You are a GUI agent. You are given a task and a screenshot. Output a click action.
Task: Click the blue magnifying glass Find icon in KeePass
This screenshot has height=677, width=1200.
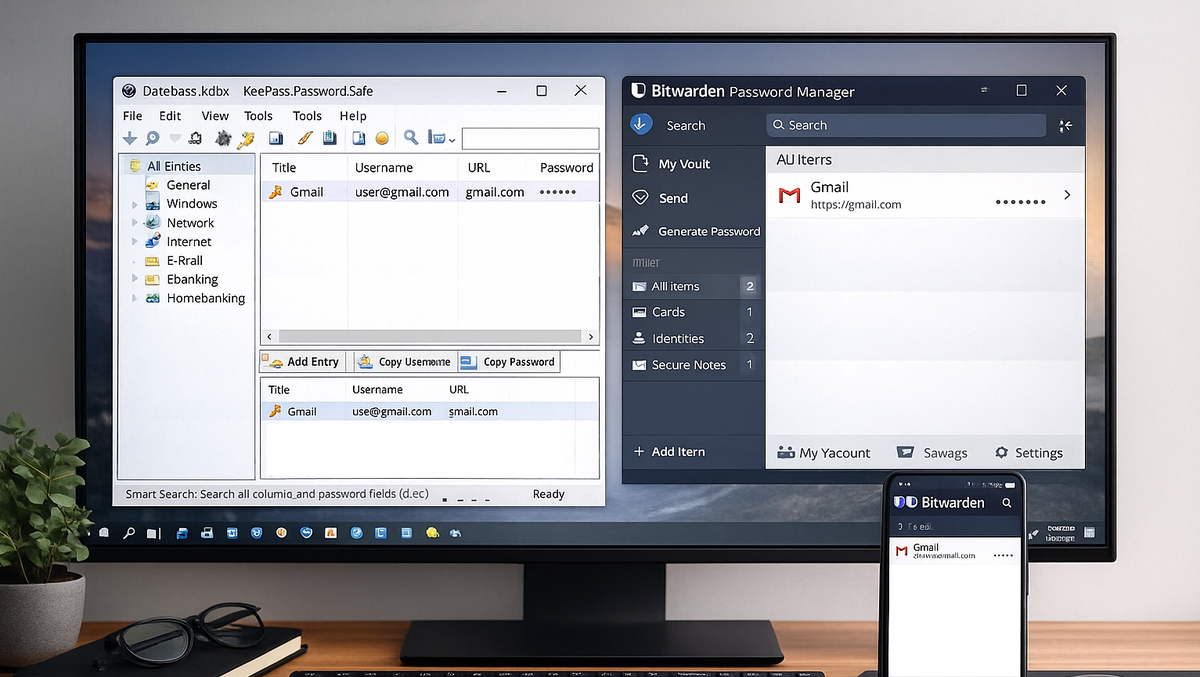[x=410, y=139]
